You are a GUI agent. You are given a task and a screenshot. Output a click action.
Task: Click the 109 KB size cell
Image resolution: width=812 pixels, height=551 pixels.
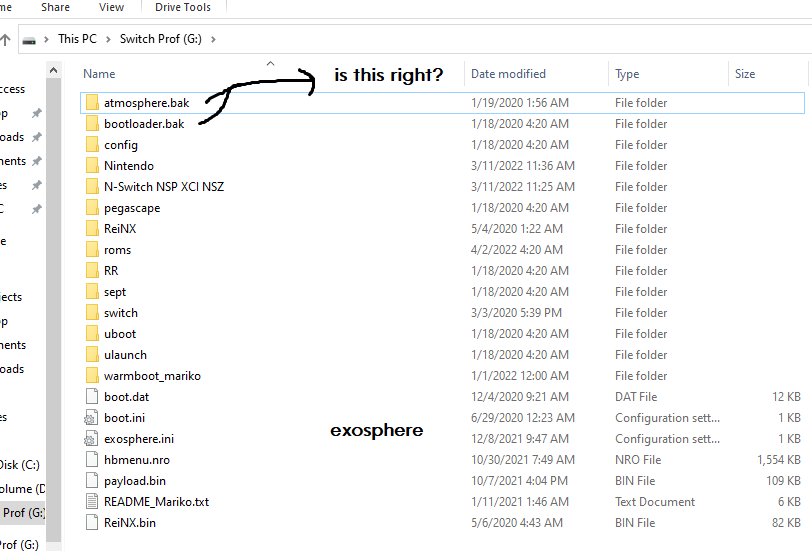click(784, 481)
